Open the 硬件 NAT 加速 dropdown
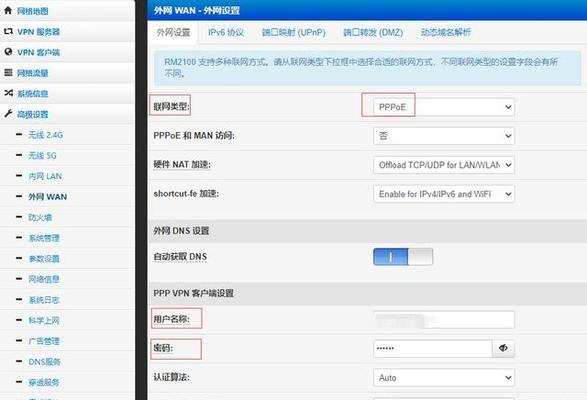The width and height of the screenshot is (587, 400). 444,165
